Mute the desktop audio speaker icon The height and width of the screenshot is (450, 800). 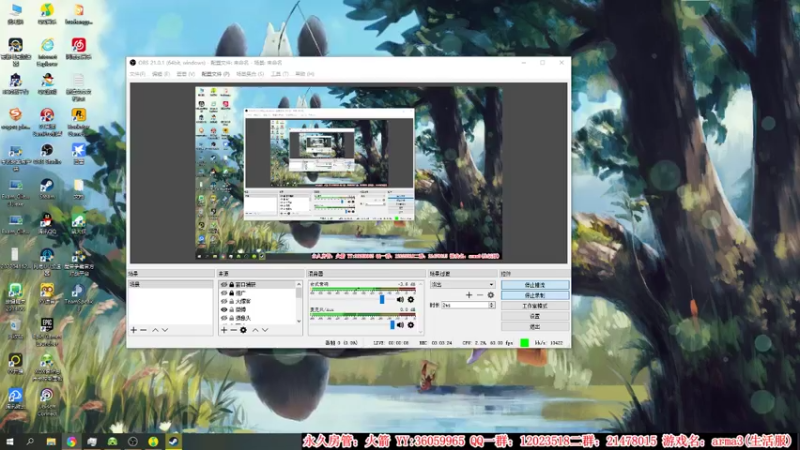point(401,299)
